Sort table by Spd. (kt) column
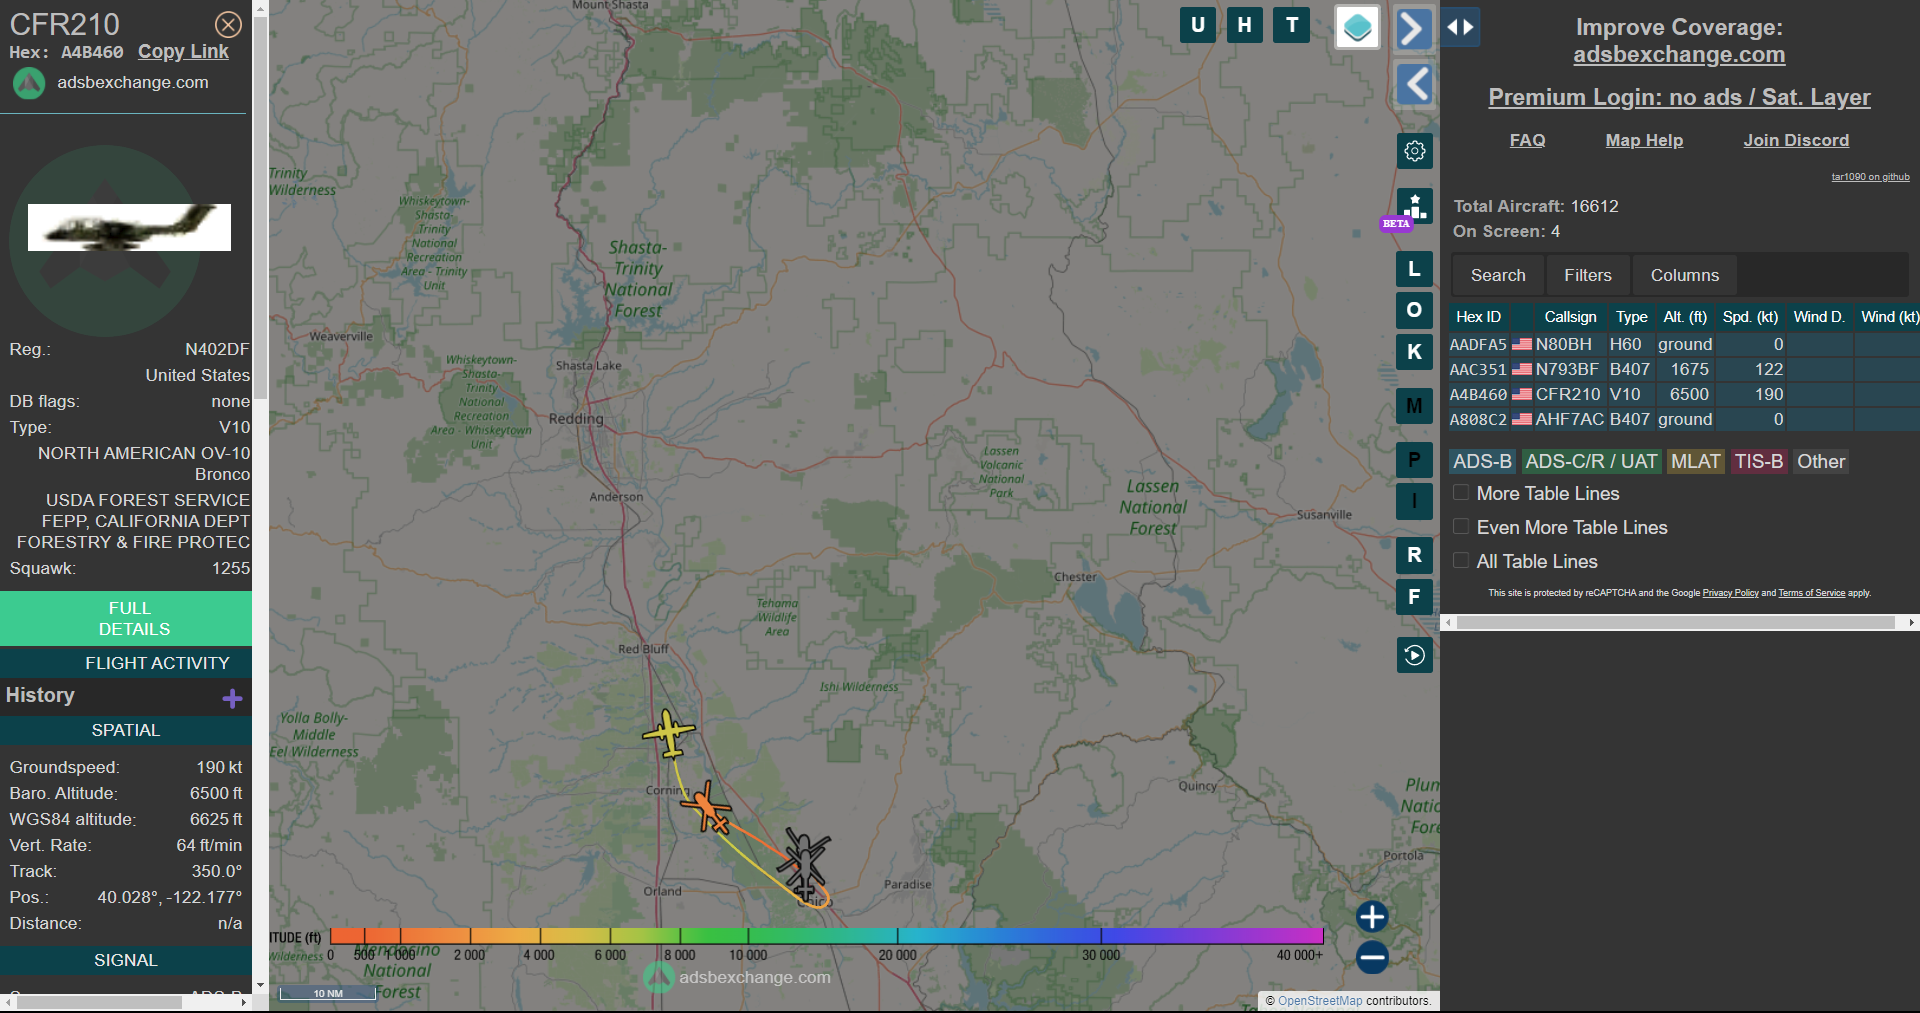1920x1013 pixels. click(1750, 317)
